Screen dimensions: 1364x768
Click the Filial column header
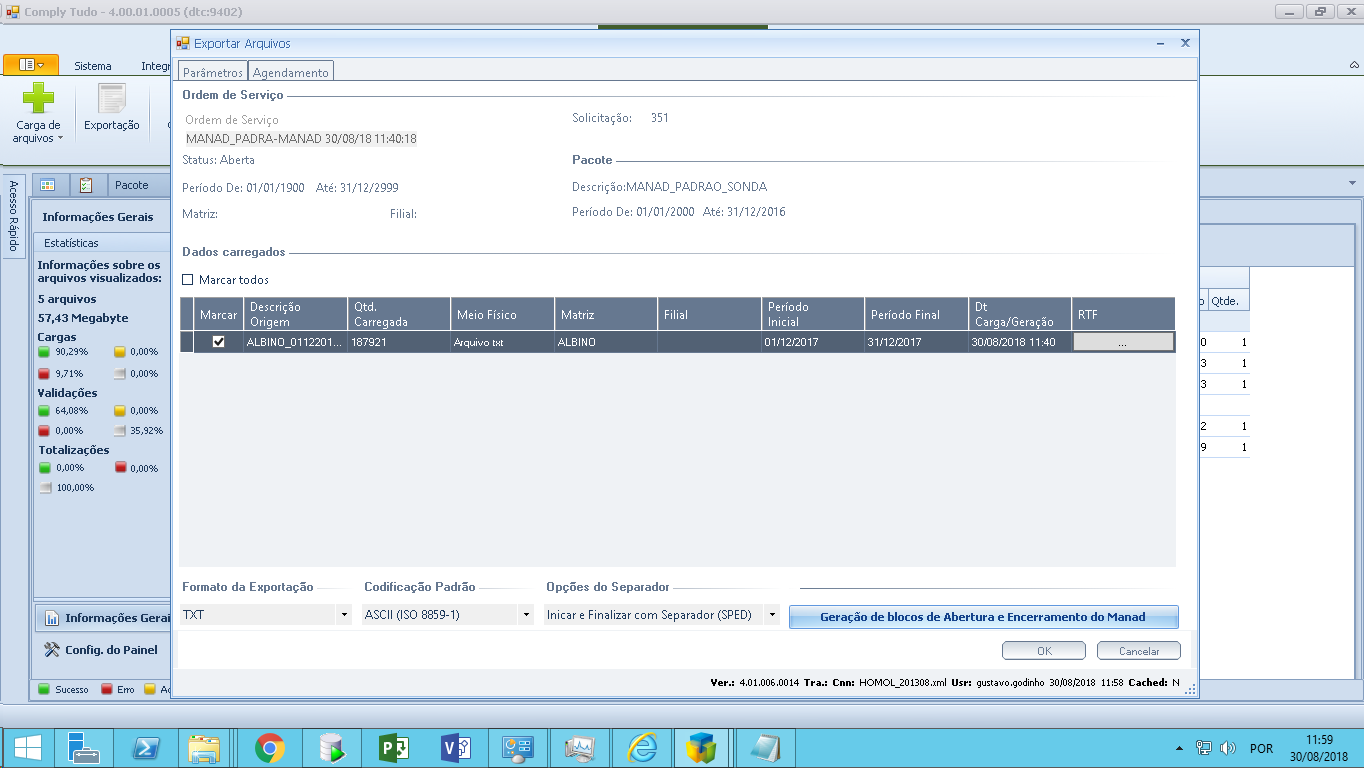(x=709, y=314)
